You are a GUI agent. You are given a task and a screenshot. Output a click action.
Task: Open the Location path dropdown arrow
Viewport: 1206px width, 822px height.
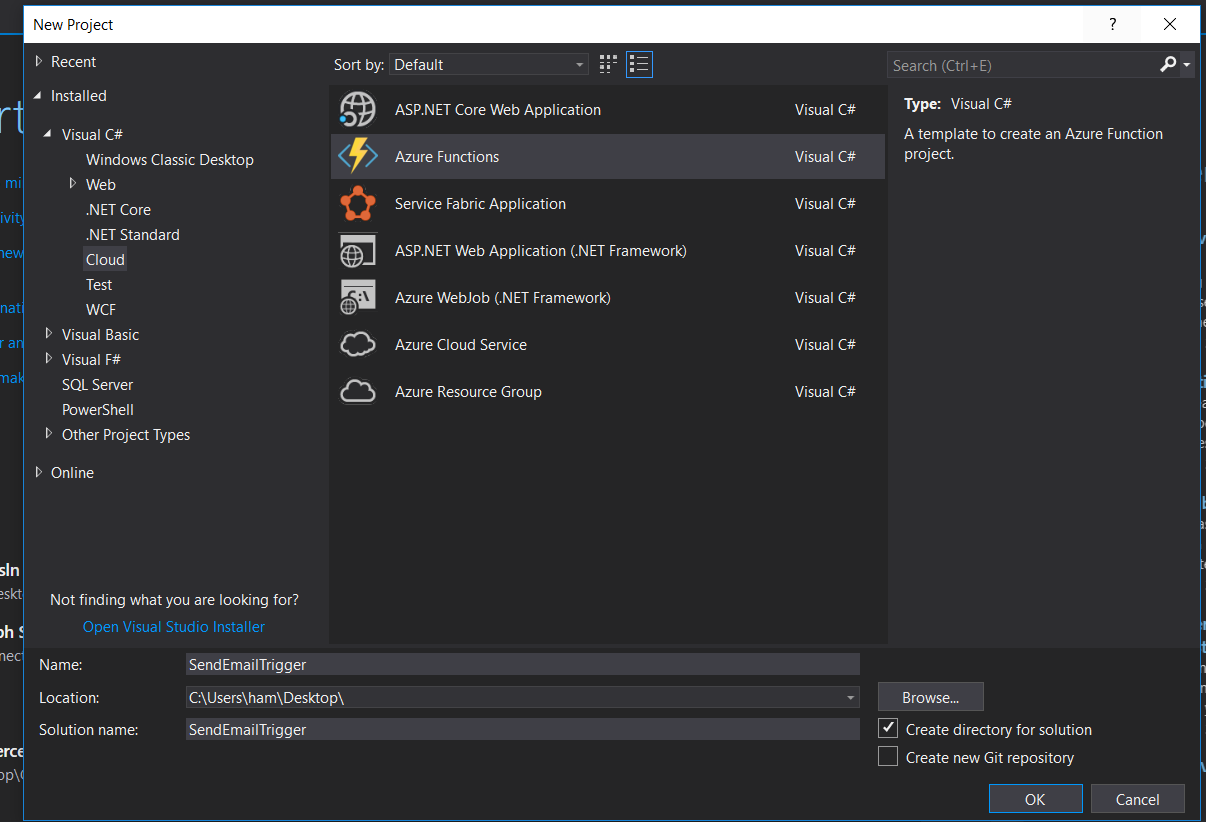[851, 698]
